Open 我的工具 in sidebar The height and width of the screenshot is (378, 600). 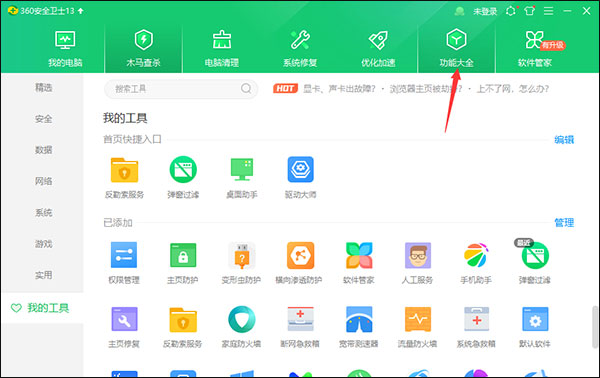[x=42, y=308]
